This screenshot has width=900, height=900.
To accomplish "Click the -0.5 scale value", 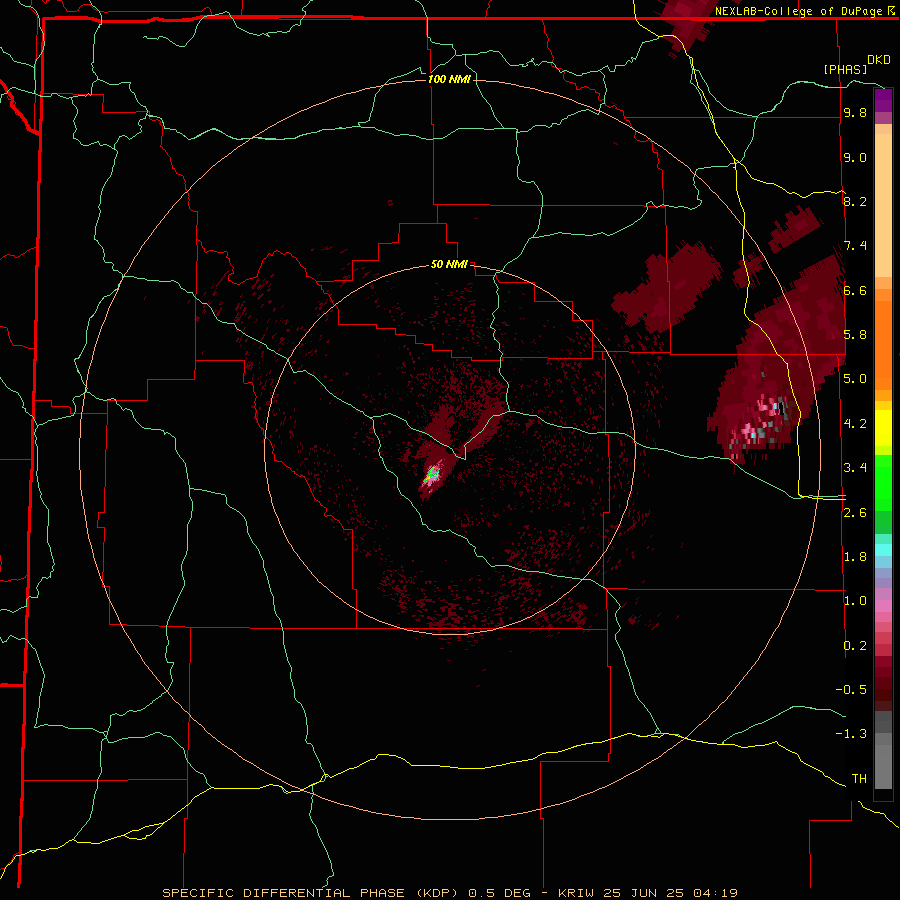I will [x=851, y=690].
